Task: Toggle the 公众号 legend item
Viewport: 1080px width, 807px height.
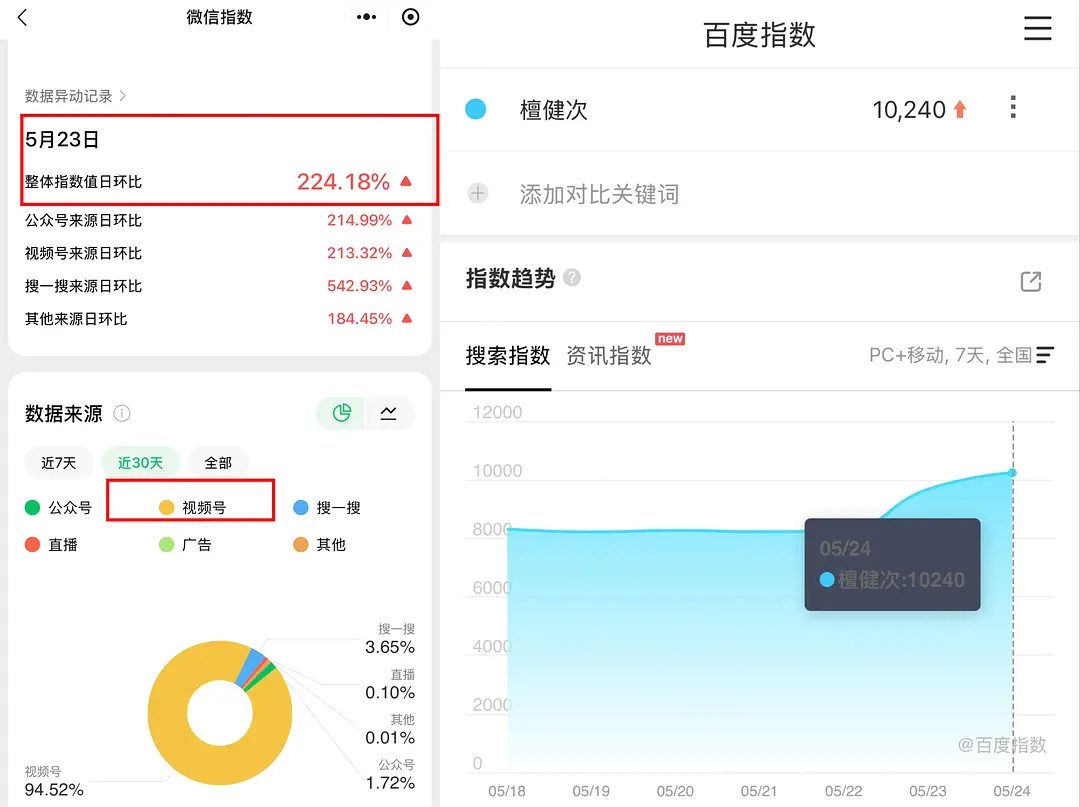Action: [x=59, y=507]
